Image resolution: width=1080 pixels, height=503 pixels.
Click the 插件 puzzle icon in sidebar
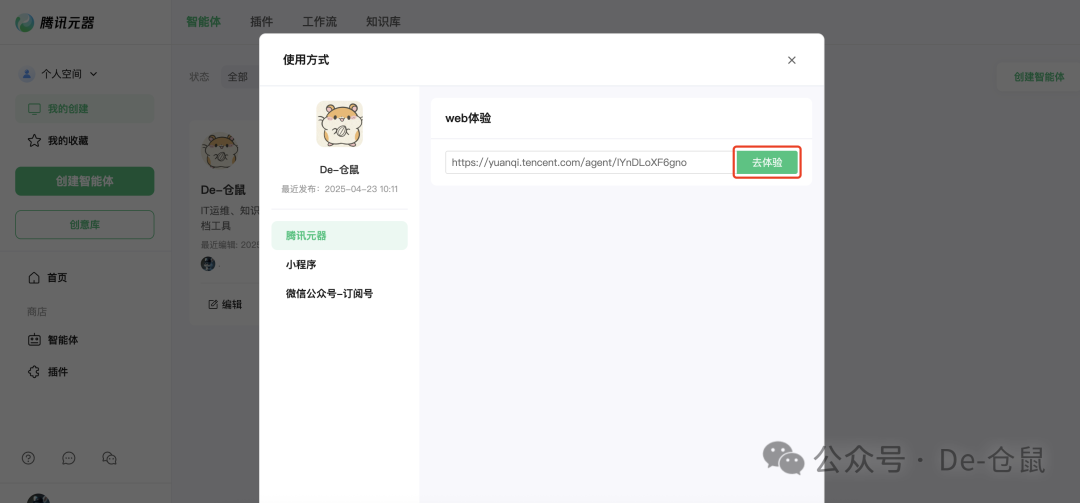tap(34, 371)
